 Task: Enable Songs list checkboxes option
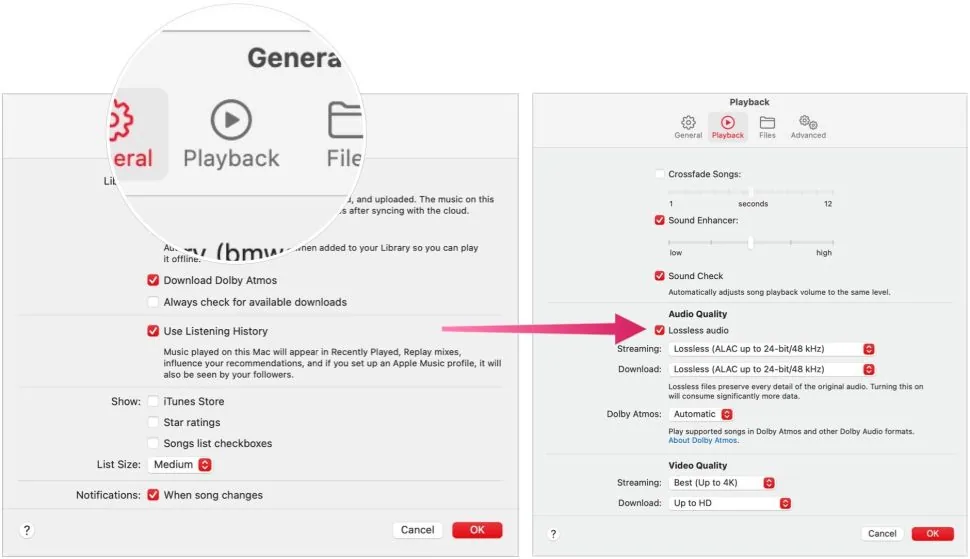(x=153, y=443)
